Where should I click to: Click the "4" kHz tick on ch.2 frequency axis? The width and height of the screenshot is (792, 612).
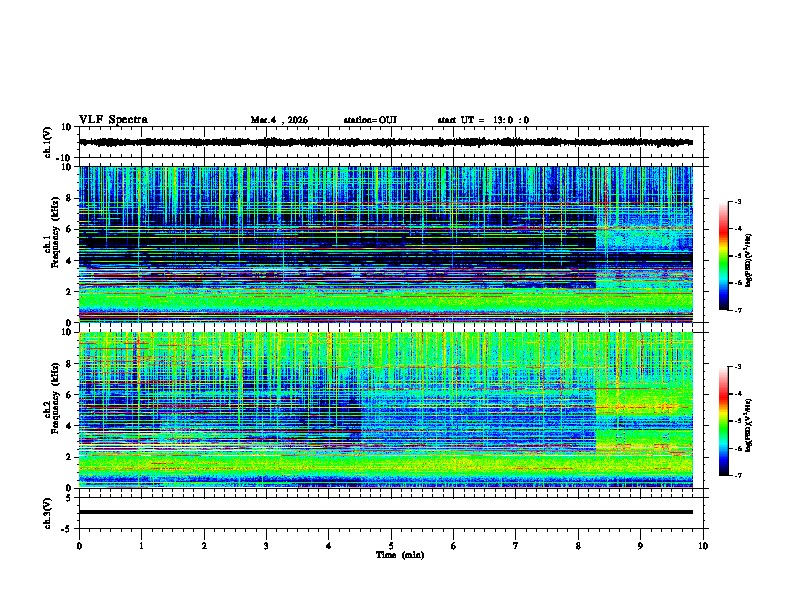coord(70,426)
